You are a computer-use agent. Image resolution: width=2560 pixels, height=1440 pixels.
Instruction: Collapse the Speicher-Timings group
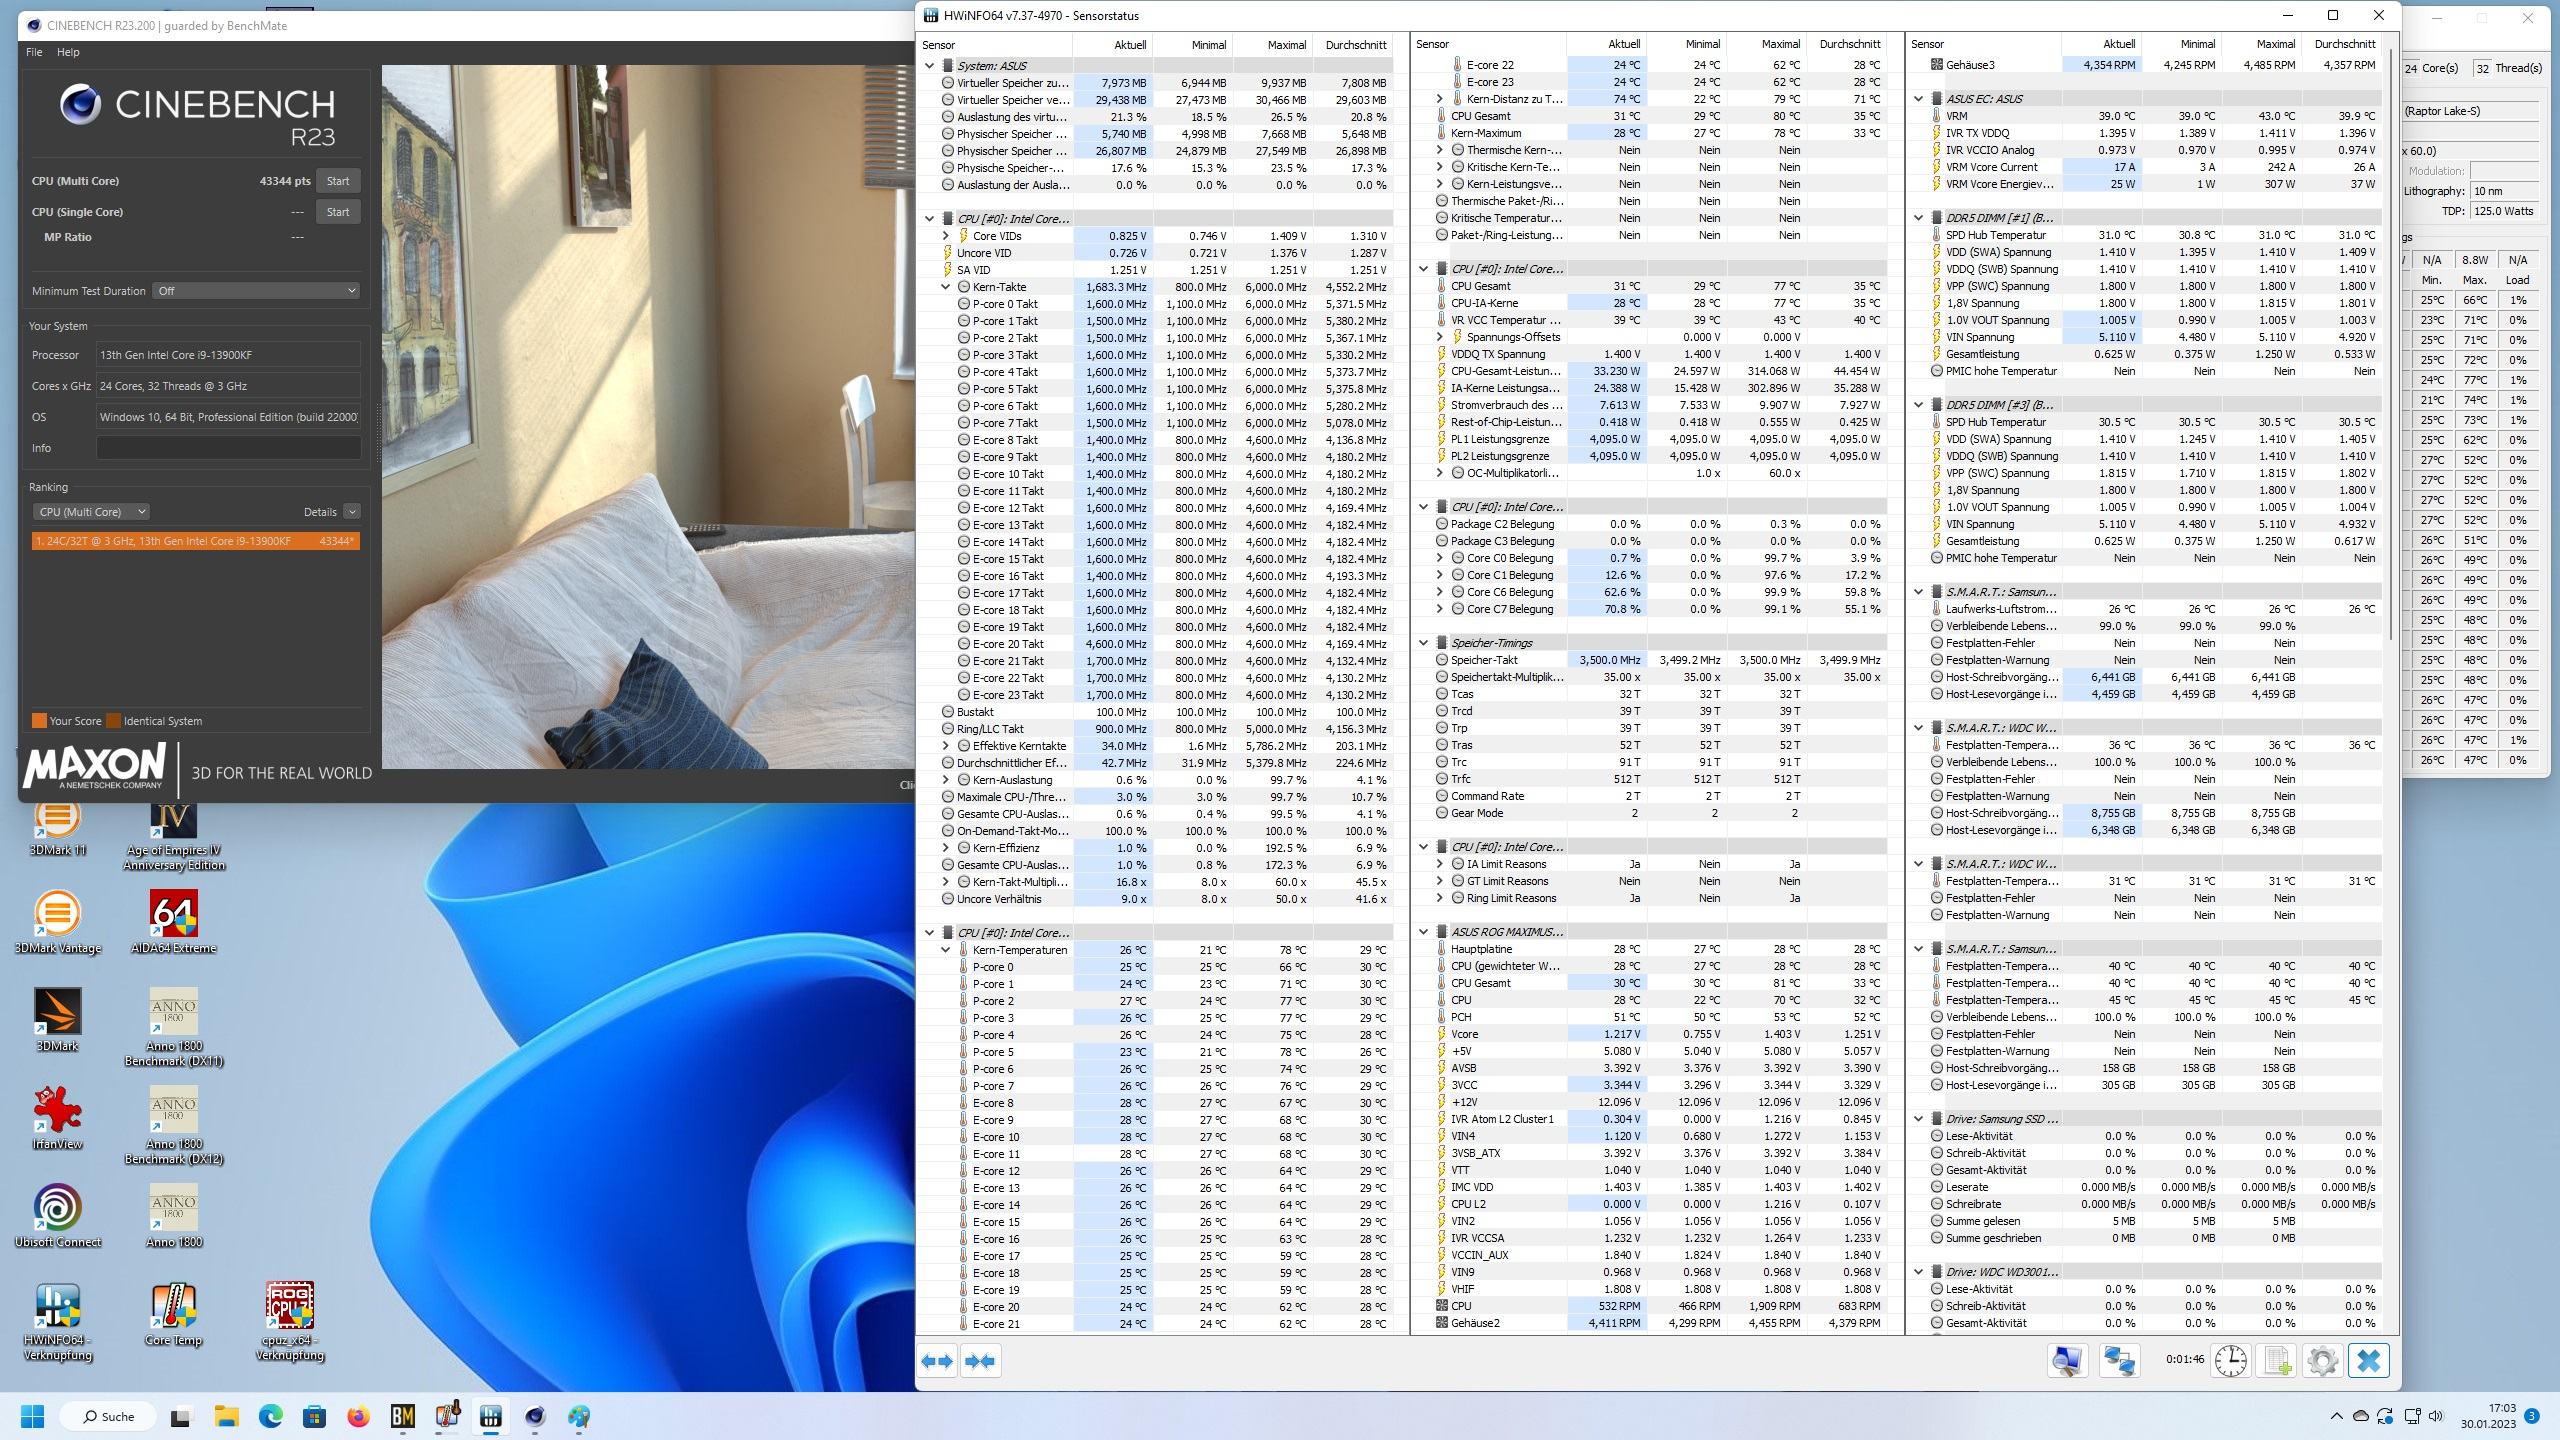pos(1424,643)
